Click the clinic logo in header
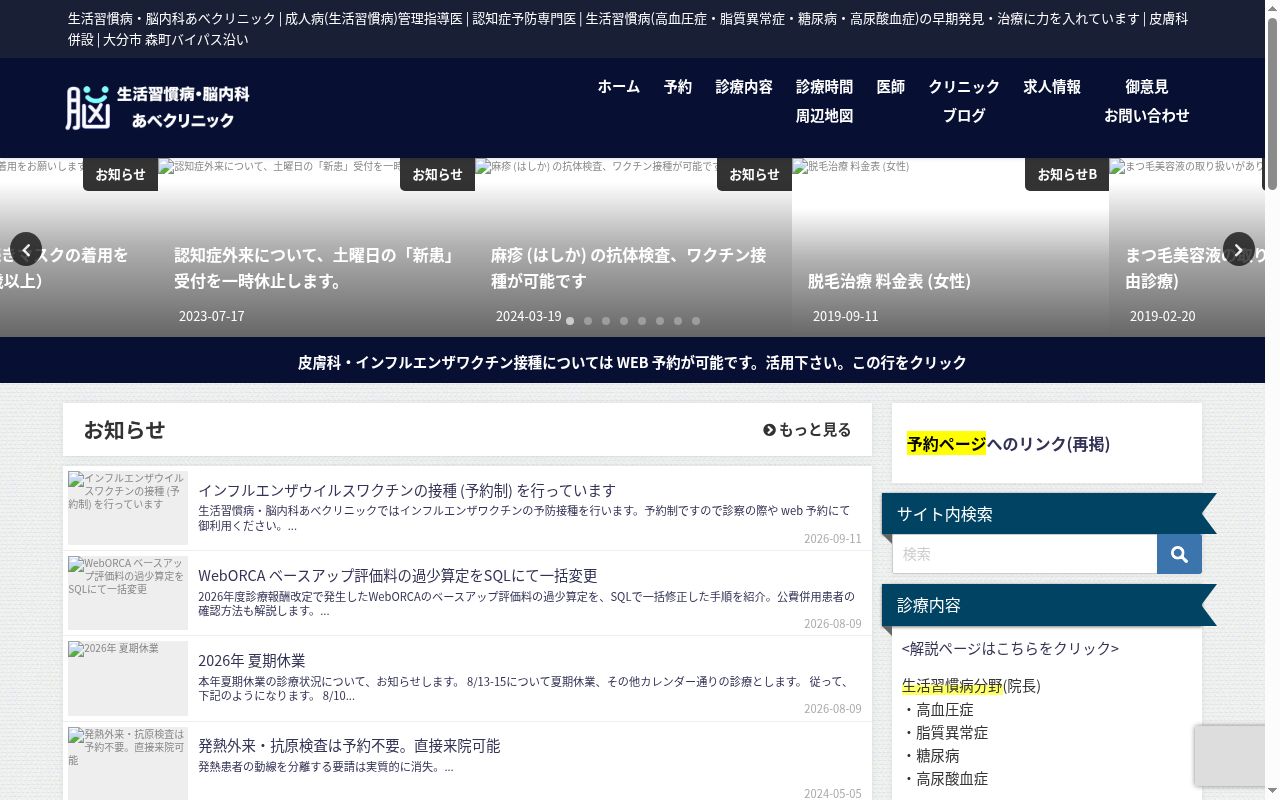The width and height of the screenshot is (1280, 800). tap(157, 107)
